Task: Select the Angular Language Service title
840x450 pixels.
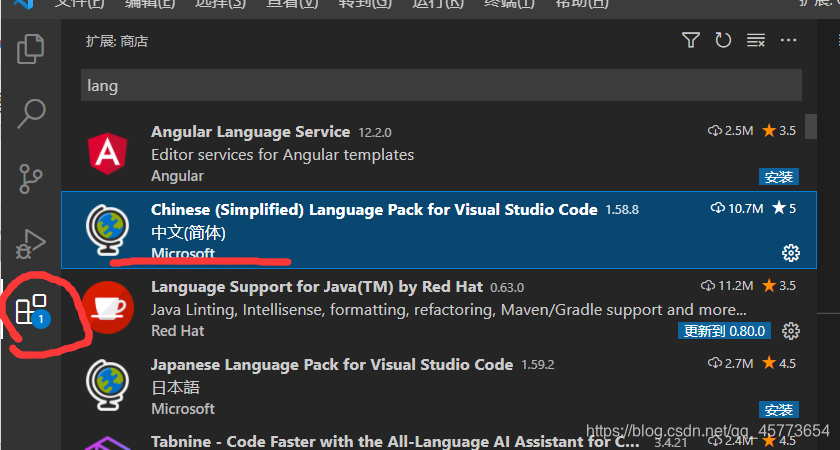Action: pyautogui.click(x=250, y=132)
